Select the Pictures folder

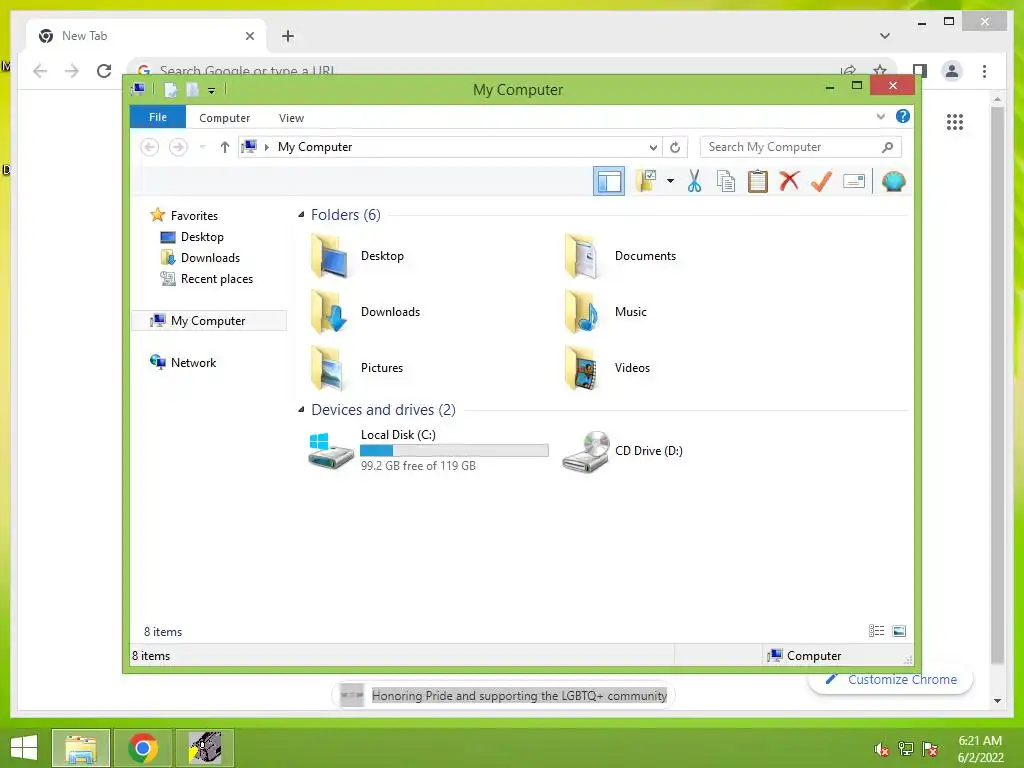357,368
